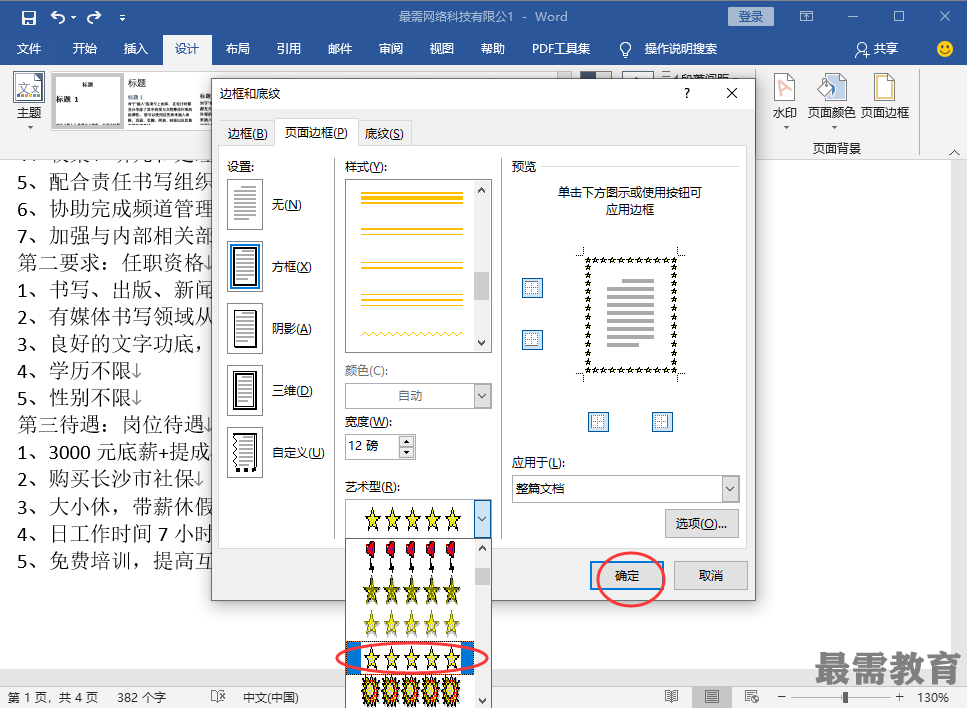Click the style list scroll down arrow
The image size is (967, 708).
point(482,343)
